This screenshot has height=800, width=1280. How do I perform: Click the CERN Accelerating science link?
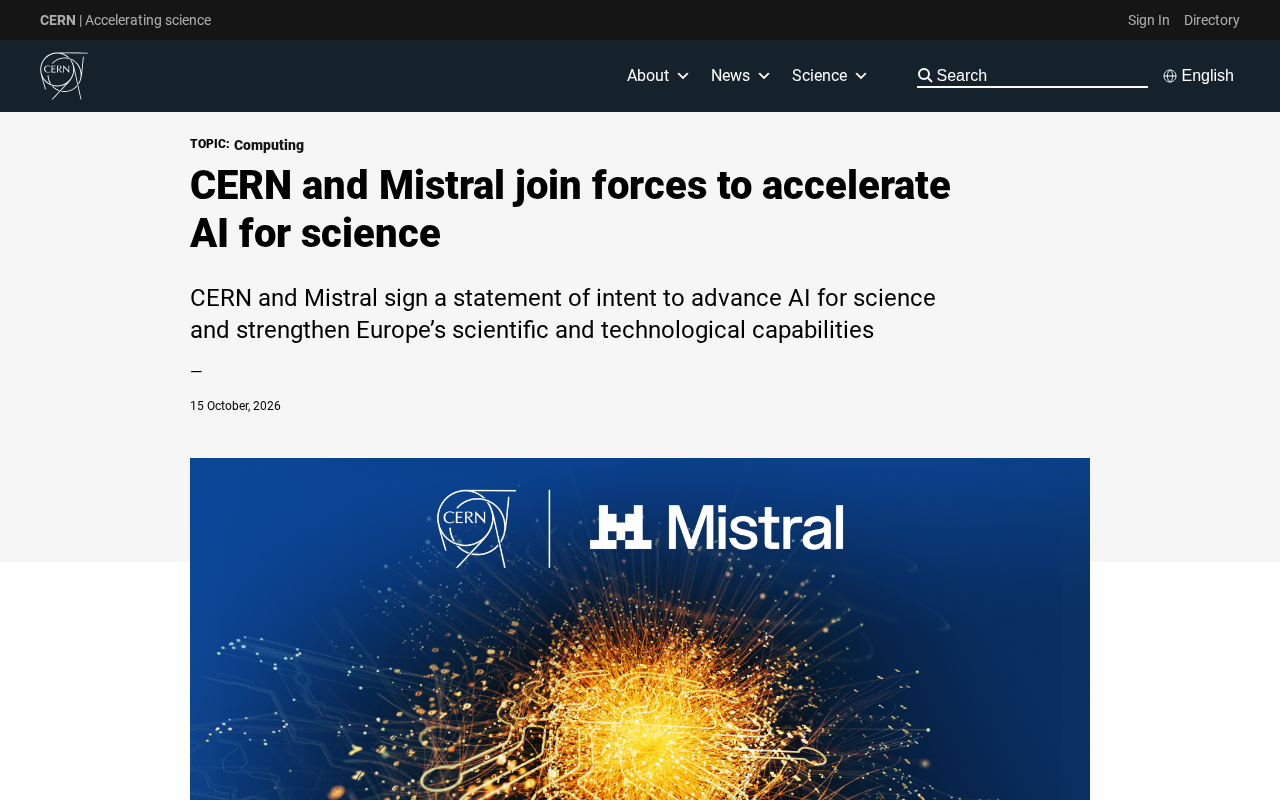[125, 20]
